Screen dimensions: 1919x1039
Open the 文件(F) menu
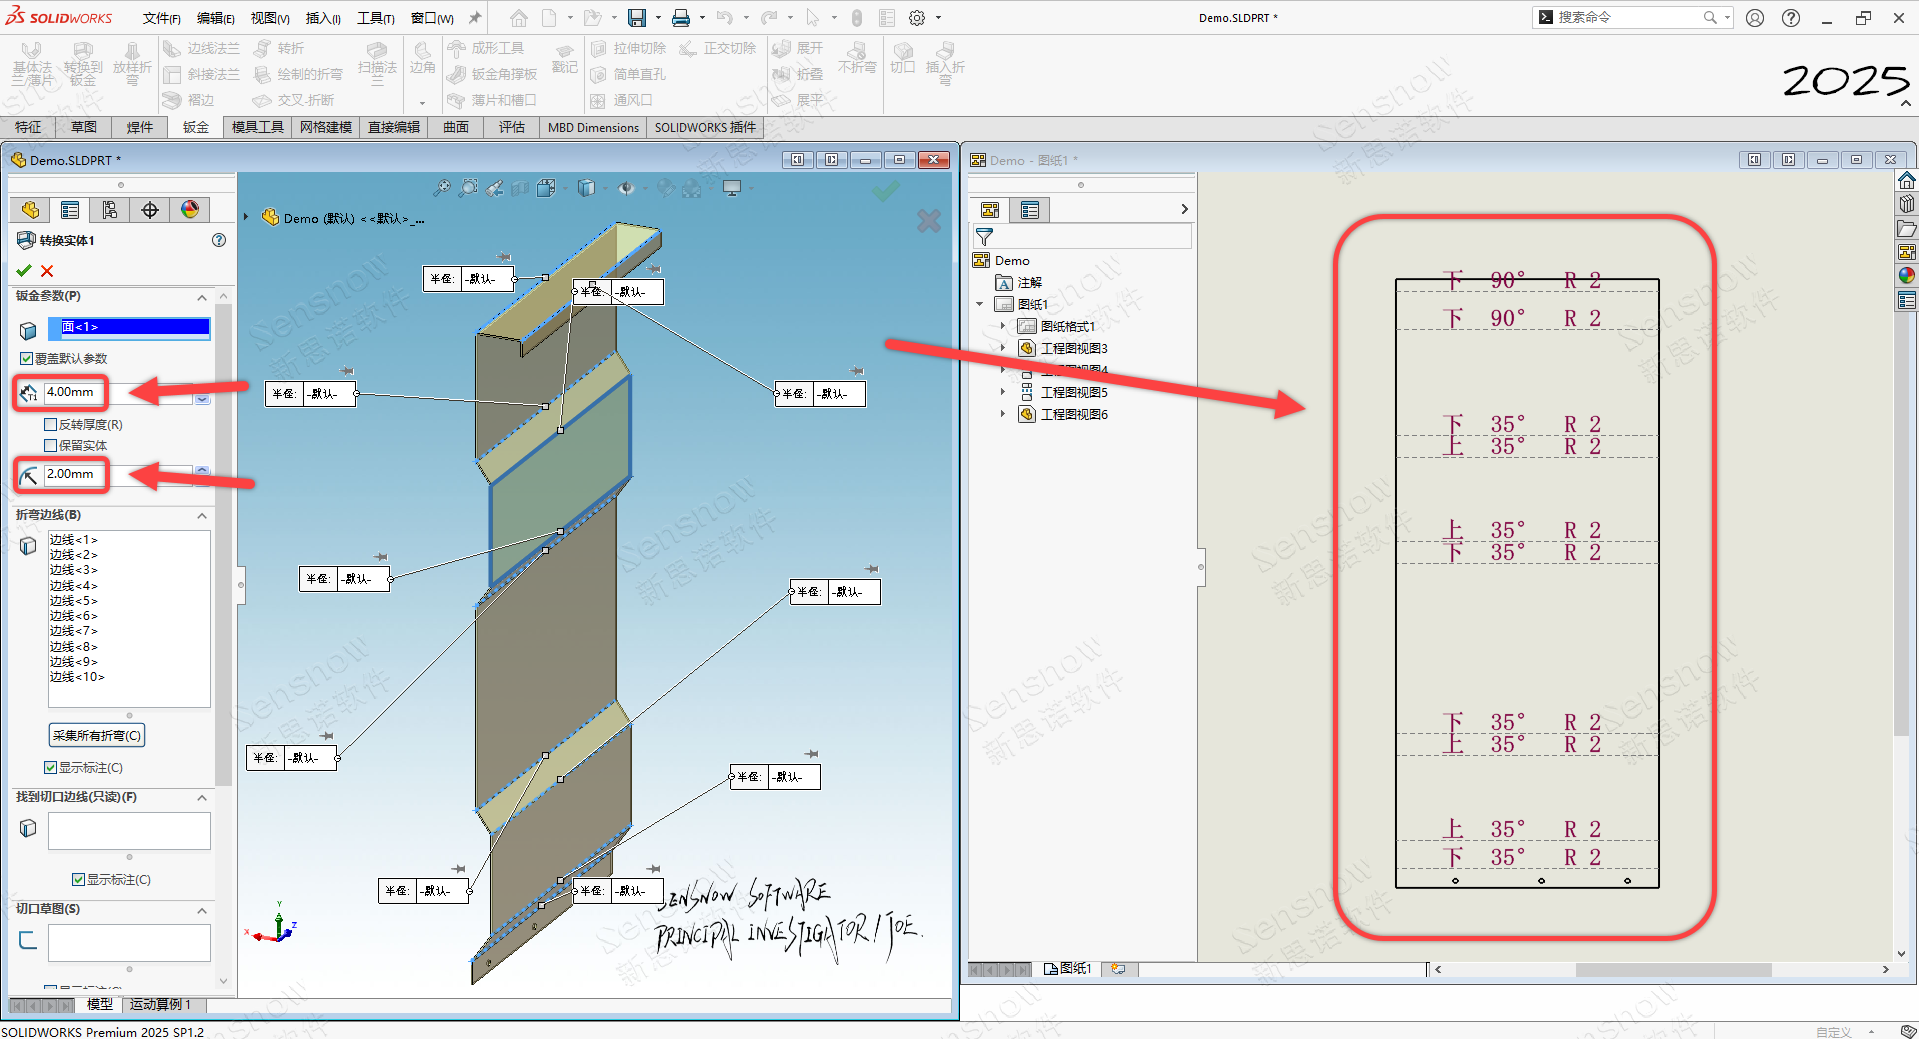pyautogui.click(x=161, y=18)
